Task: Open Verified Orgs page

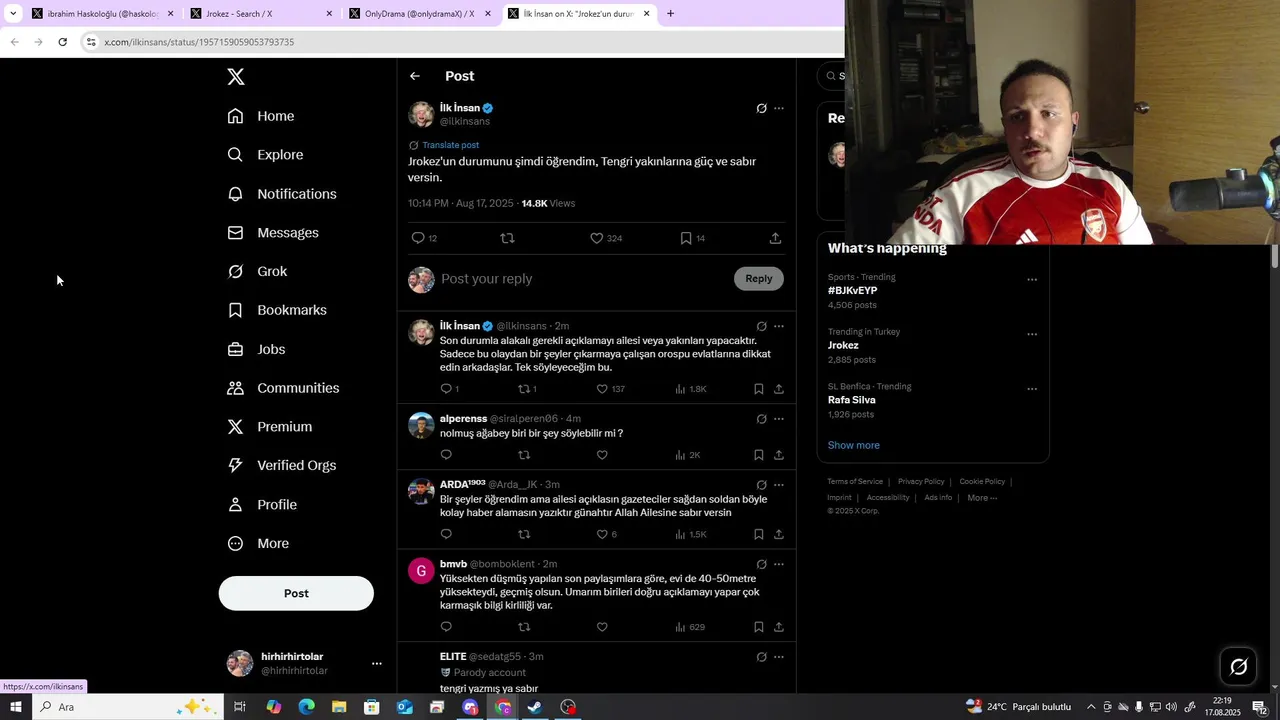Action: [x=281, y=465]
